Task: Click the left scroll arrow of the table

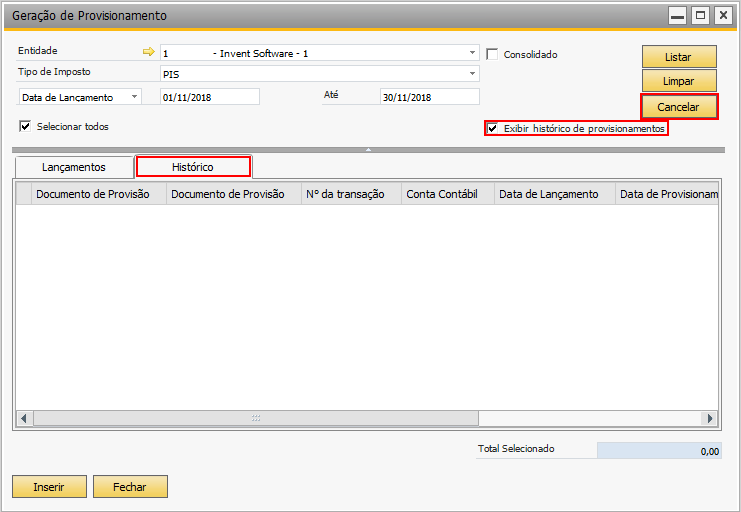Action: tap(24, 418)
